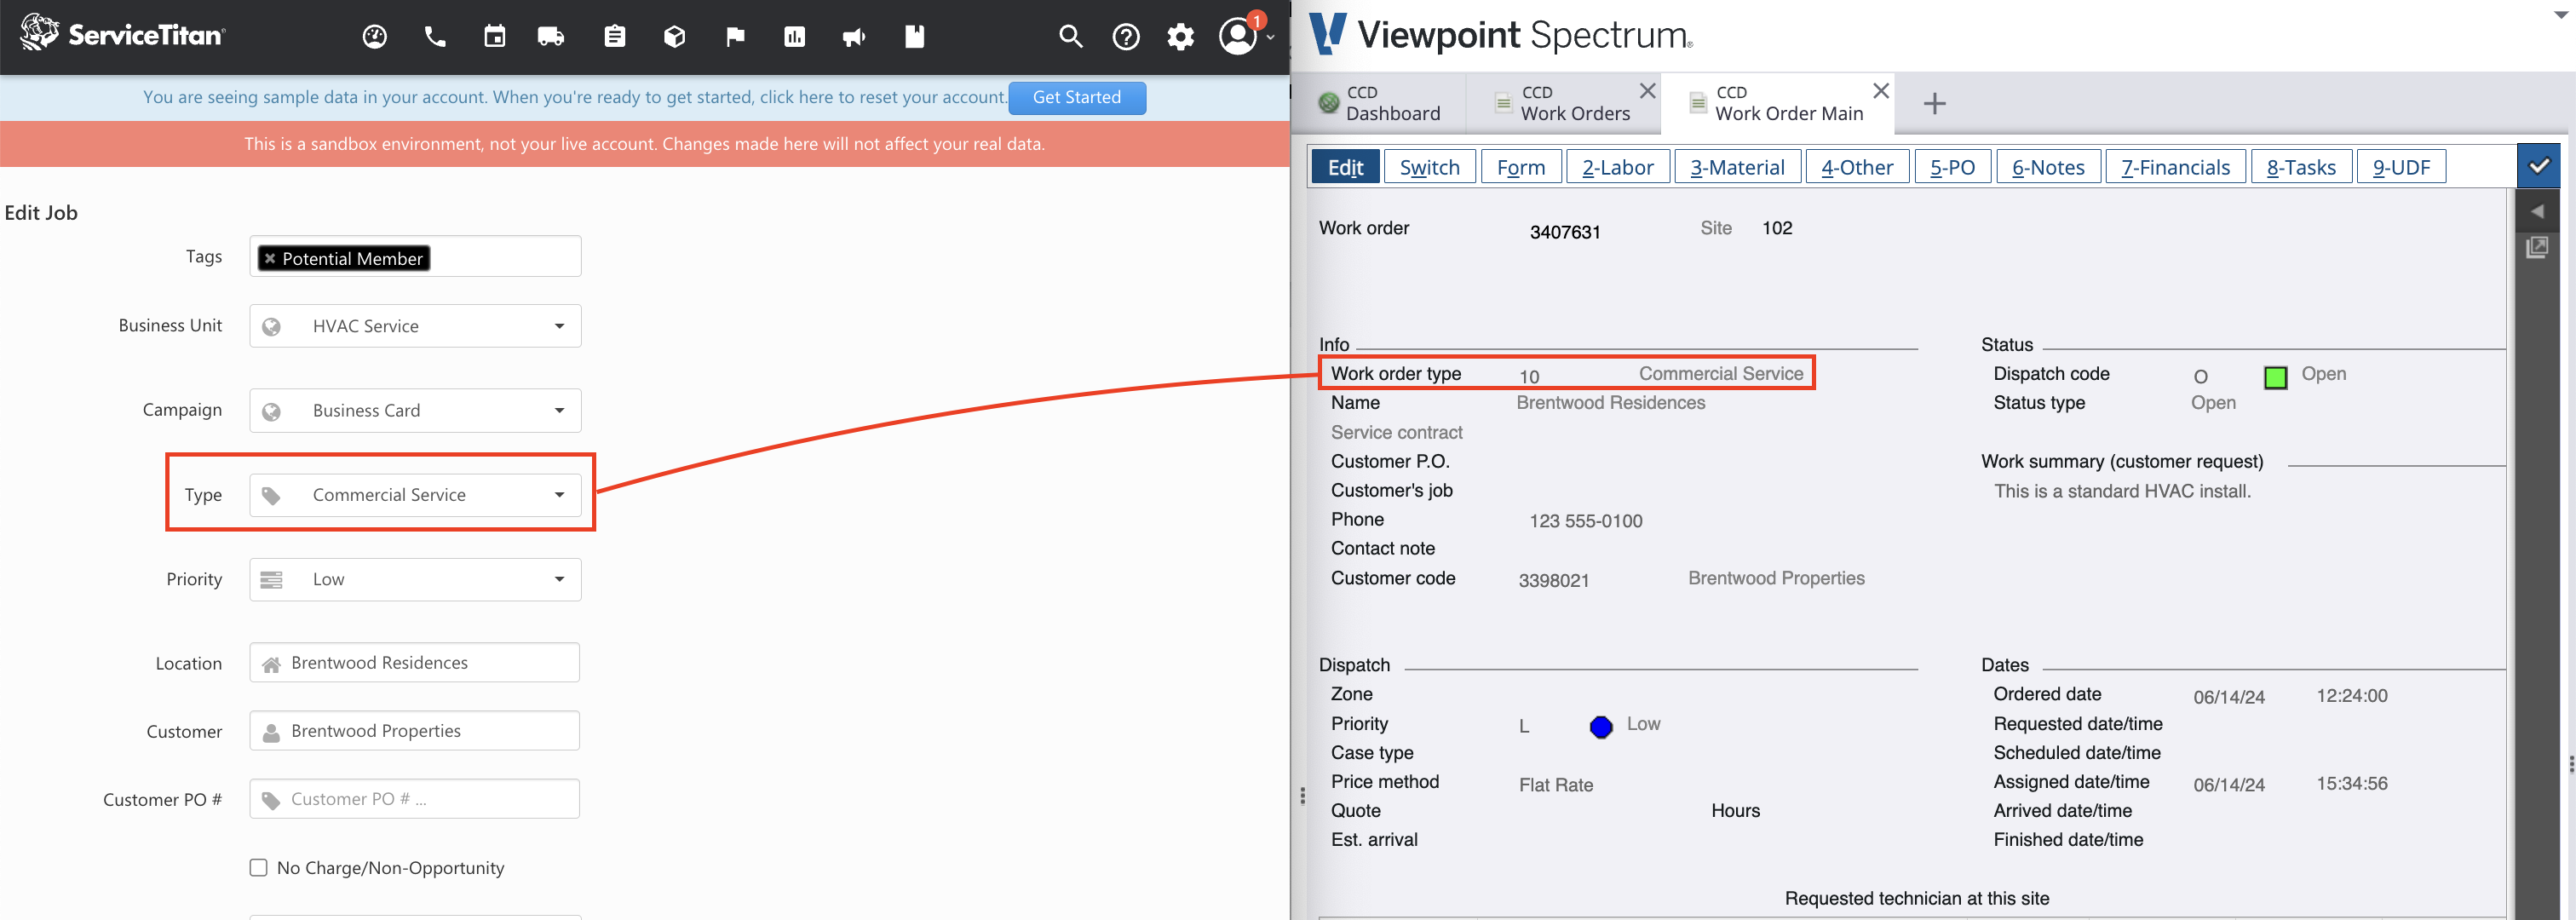Image resolution: width=2576 pixels, height=920 pixels.
Task: Open the calendar schedule icon
Action: point(495,37)
